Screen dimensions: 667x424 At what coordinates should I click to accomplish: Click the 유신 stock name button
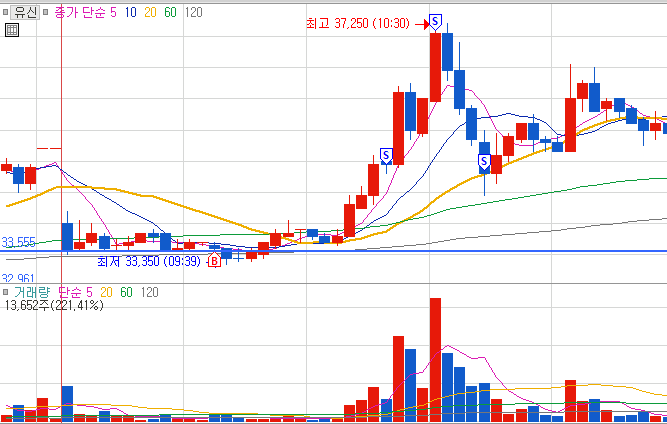[x=25, y=12]
